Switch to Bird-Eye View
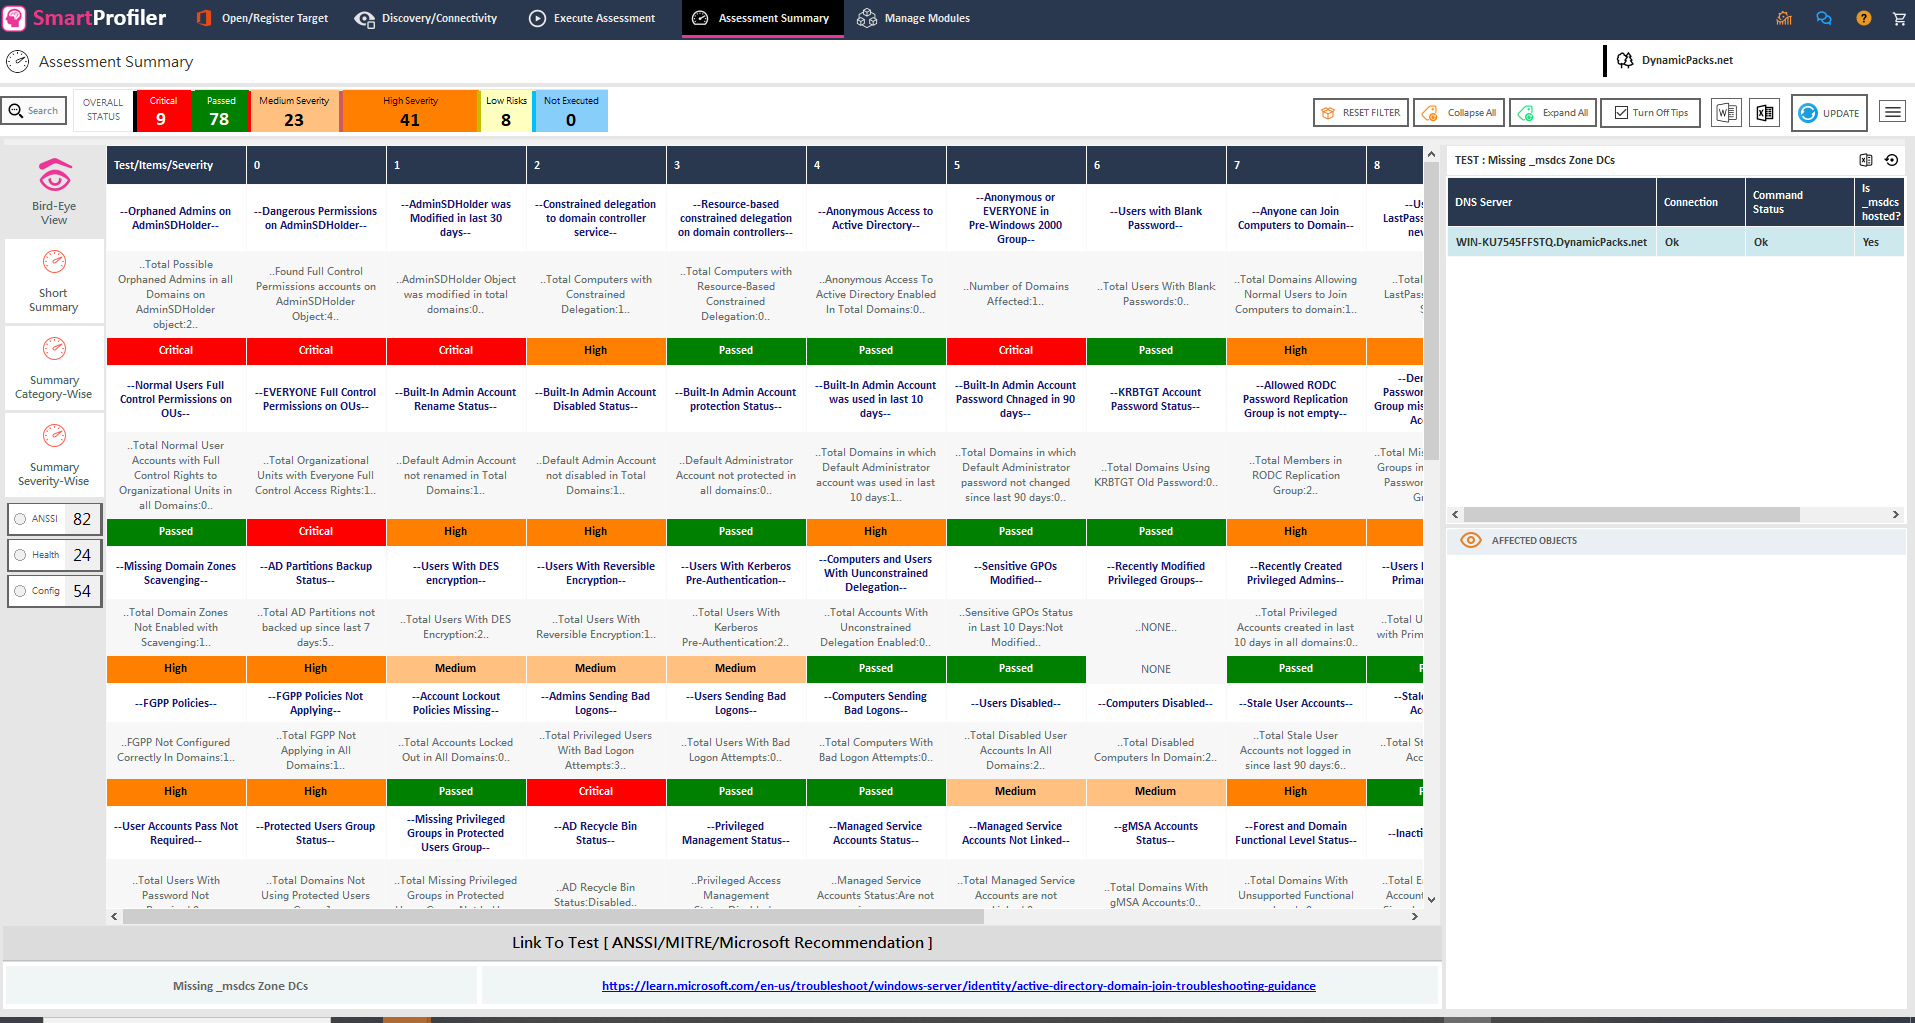This screenshot has width=1915, height=1023. pyautogui.click(x=54, y=192)
